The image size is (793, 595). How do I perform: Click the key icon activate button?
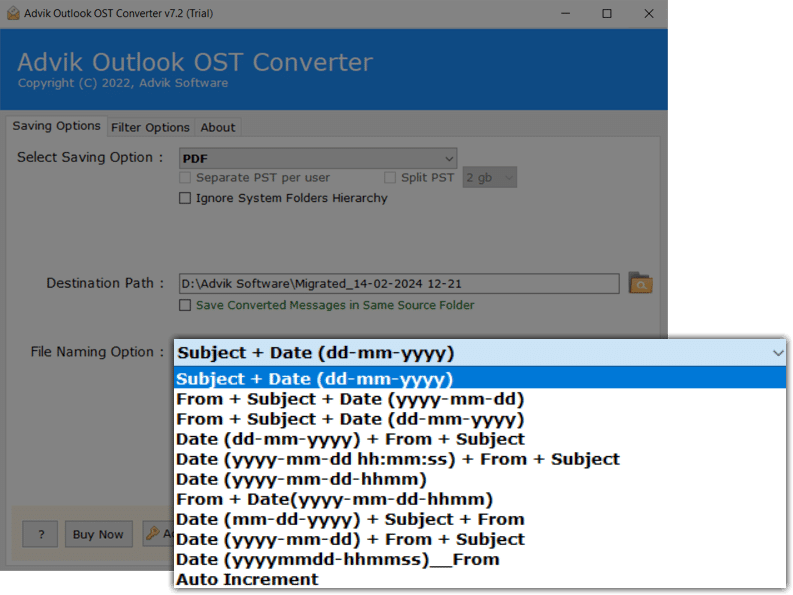click(x=158, y=534)
